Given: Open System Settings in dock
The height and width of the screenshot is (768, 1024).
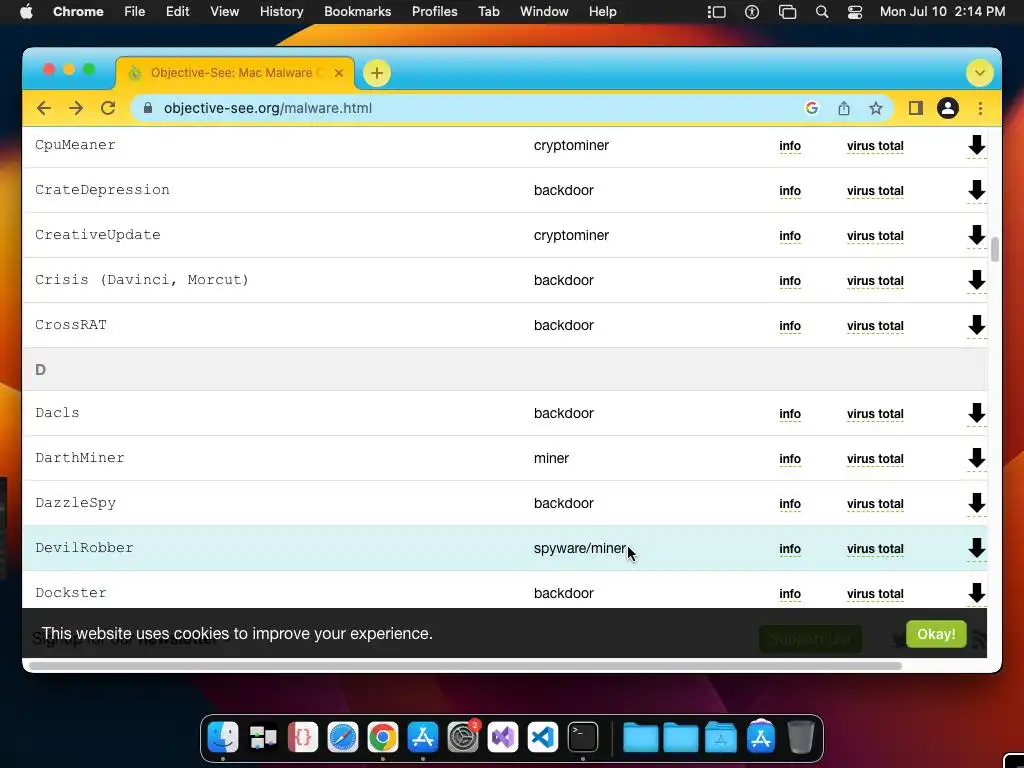Looking at the screenshot, I should [463, 737].
